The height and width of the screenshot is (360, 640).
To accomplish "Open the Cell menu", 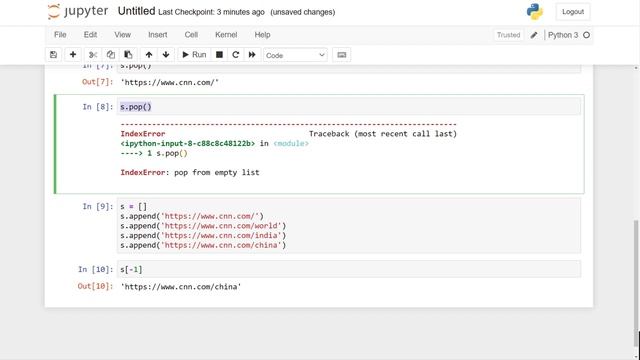I will pos(191,35).
